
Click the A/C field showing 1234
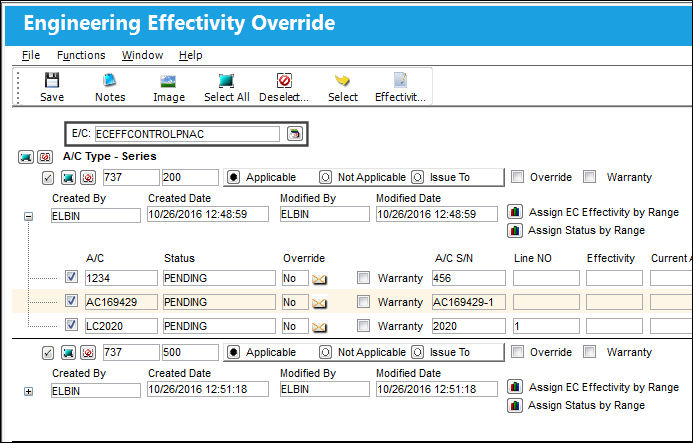coord(121,278)
